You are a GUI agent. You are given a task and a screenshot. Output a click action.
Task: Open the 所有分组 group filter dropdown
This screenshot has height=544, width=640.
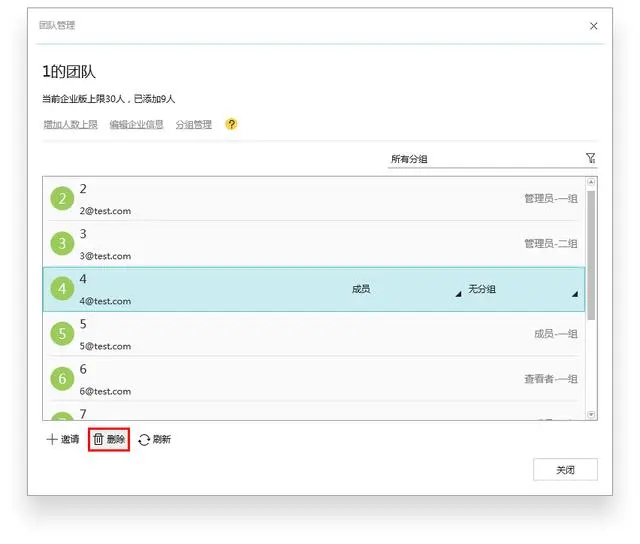492,159
